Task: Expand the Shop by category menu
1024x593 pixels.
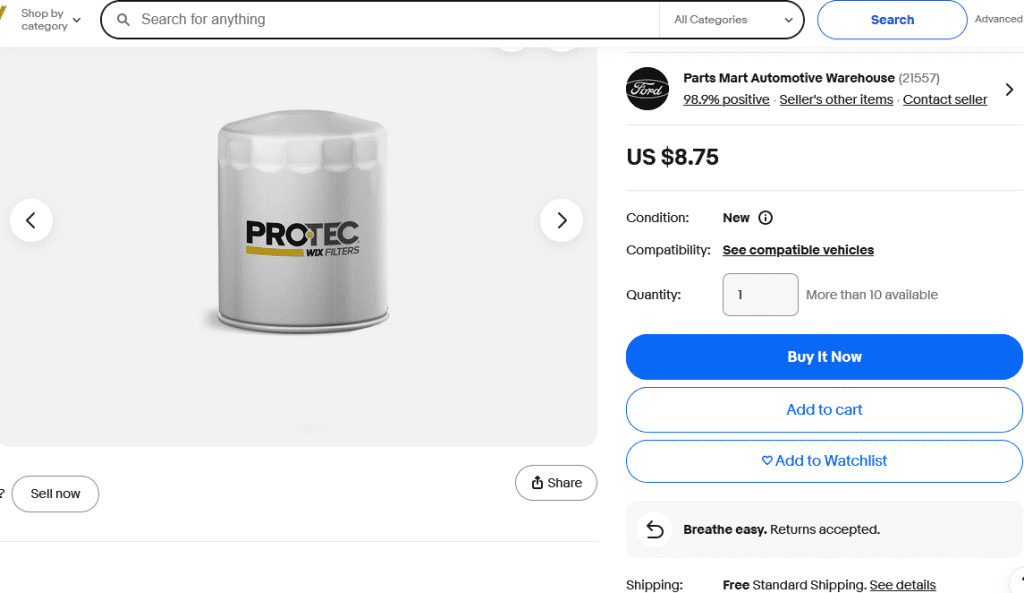Action: [x=50, y=20]
